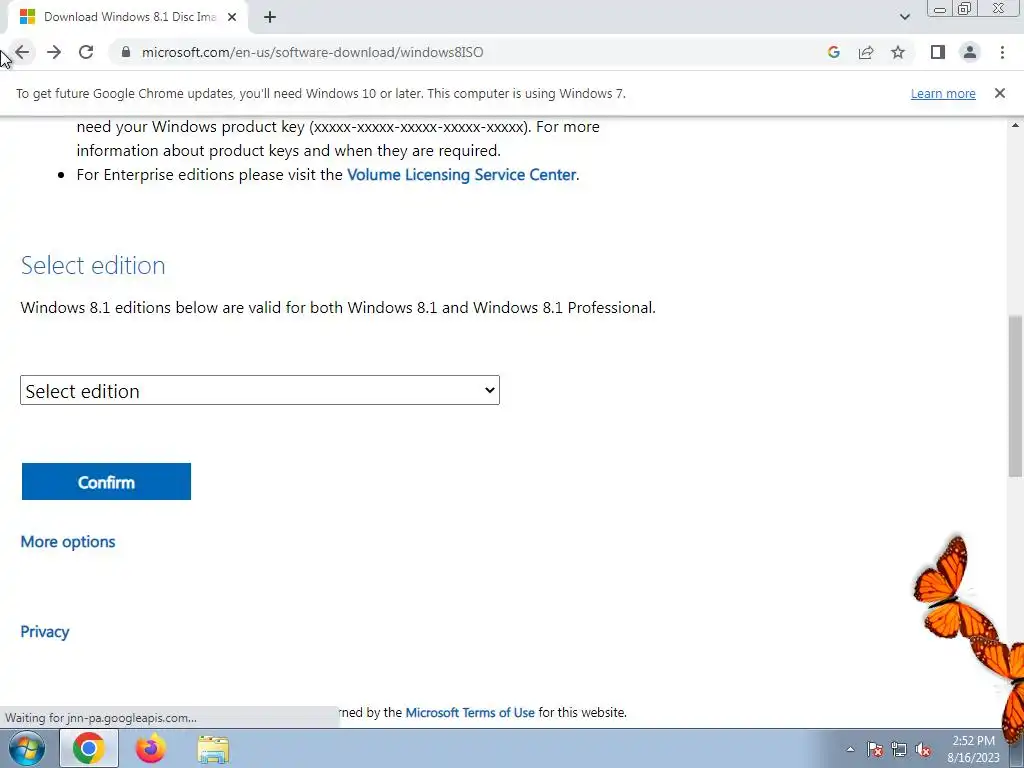Open the Chrome side panel icon
The width and height of the screenshot is (1024, 768).
938,52
